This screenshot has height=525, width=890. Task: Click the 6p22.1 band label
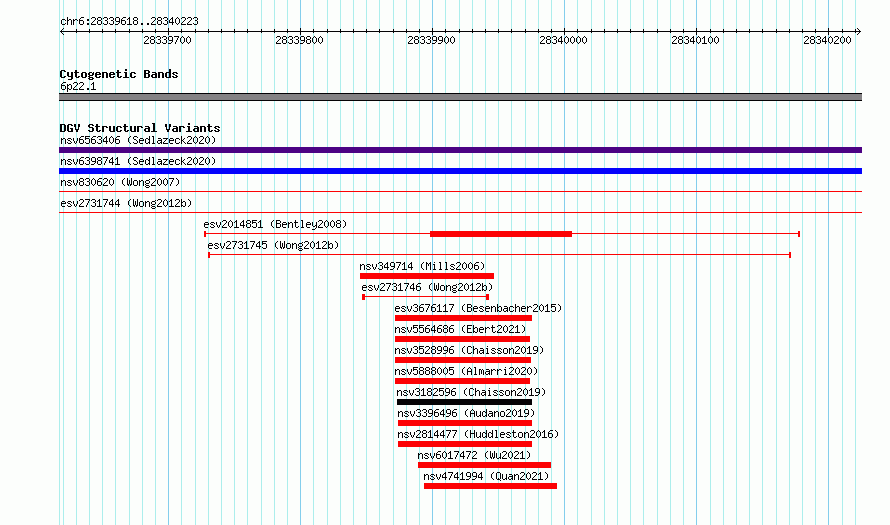[78, 86]
